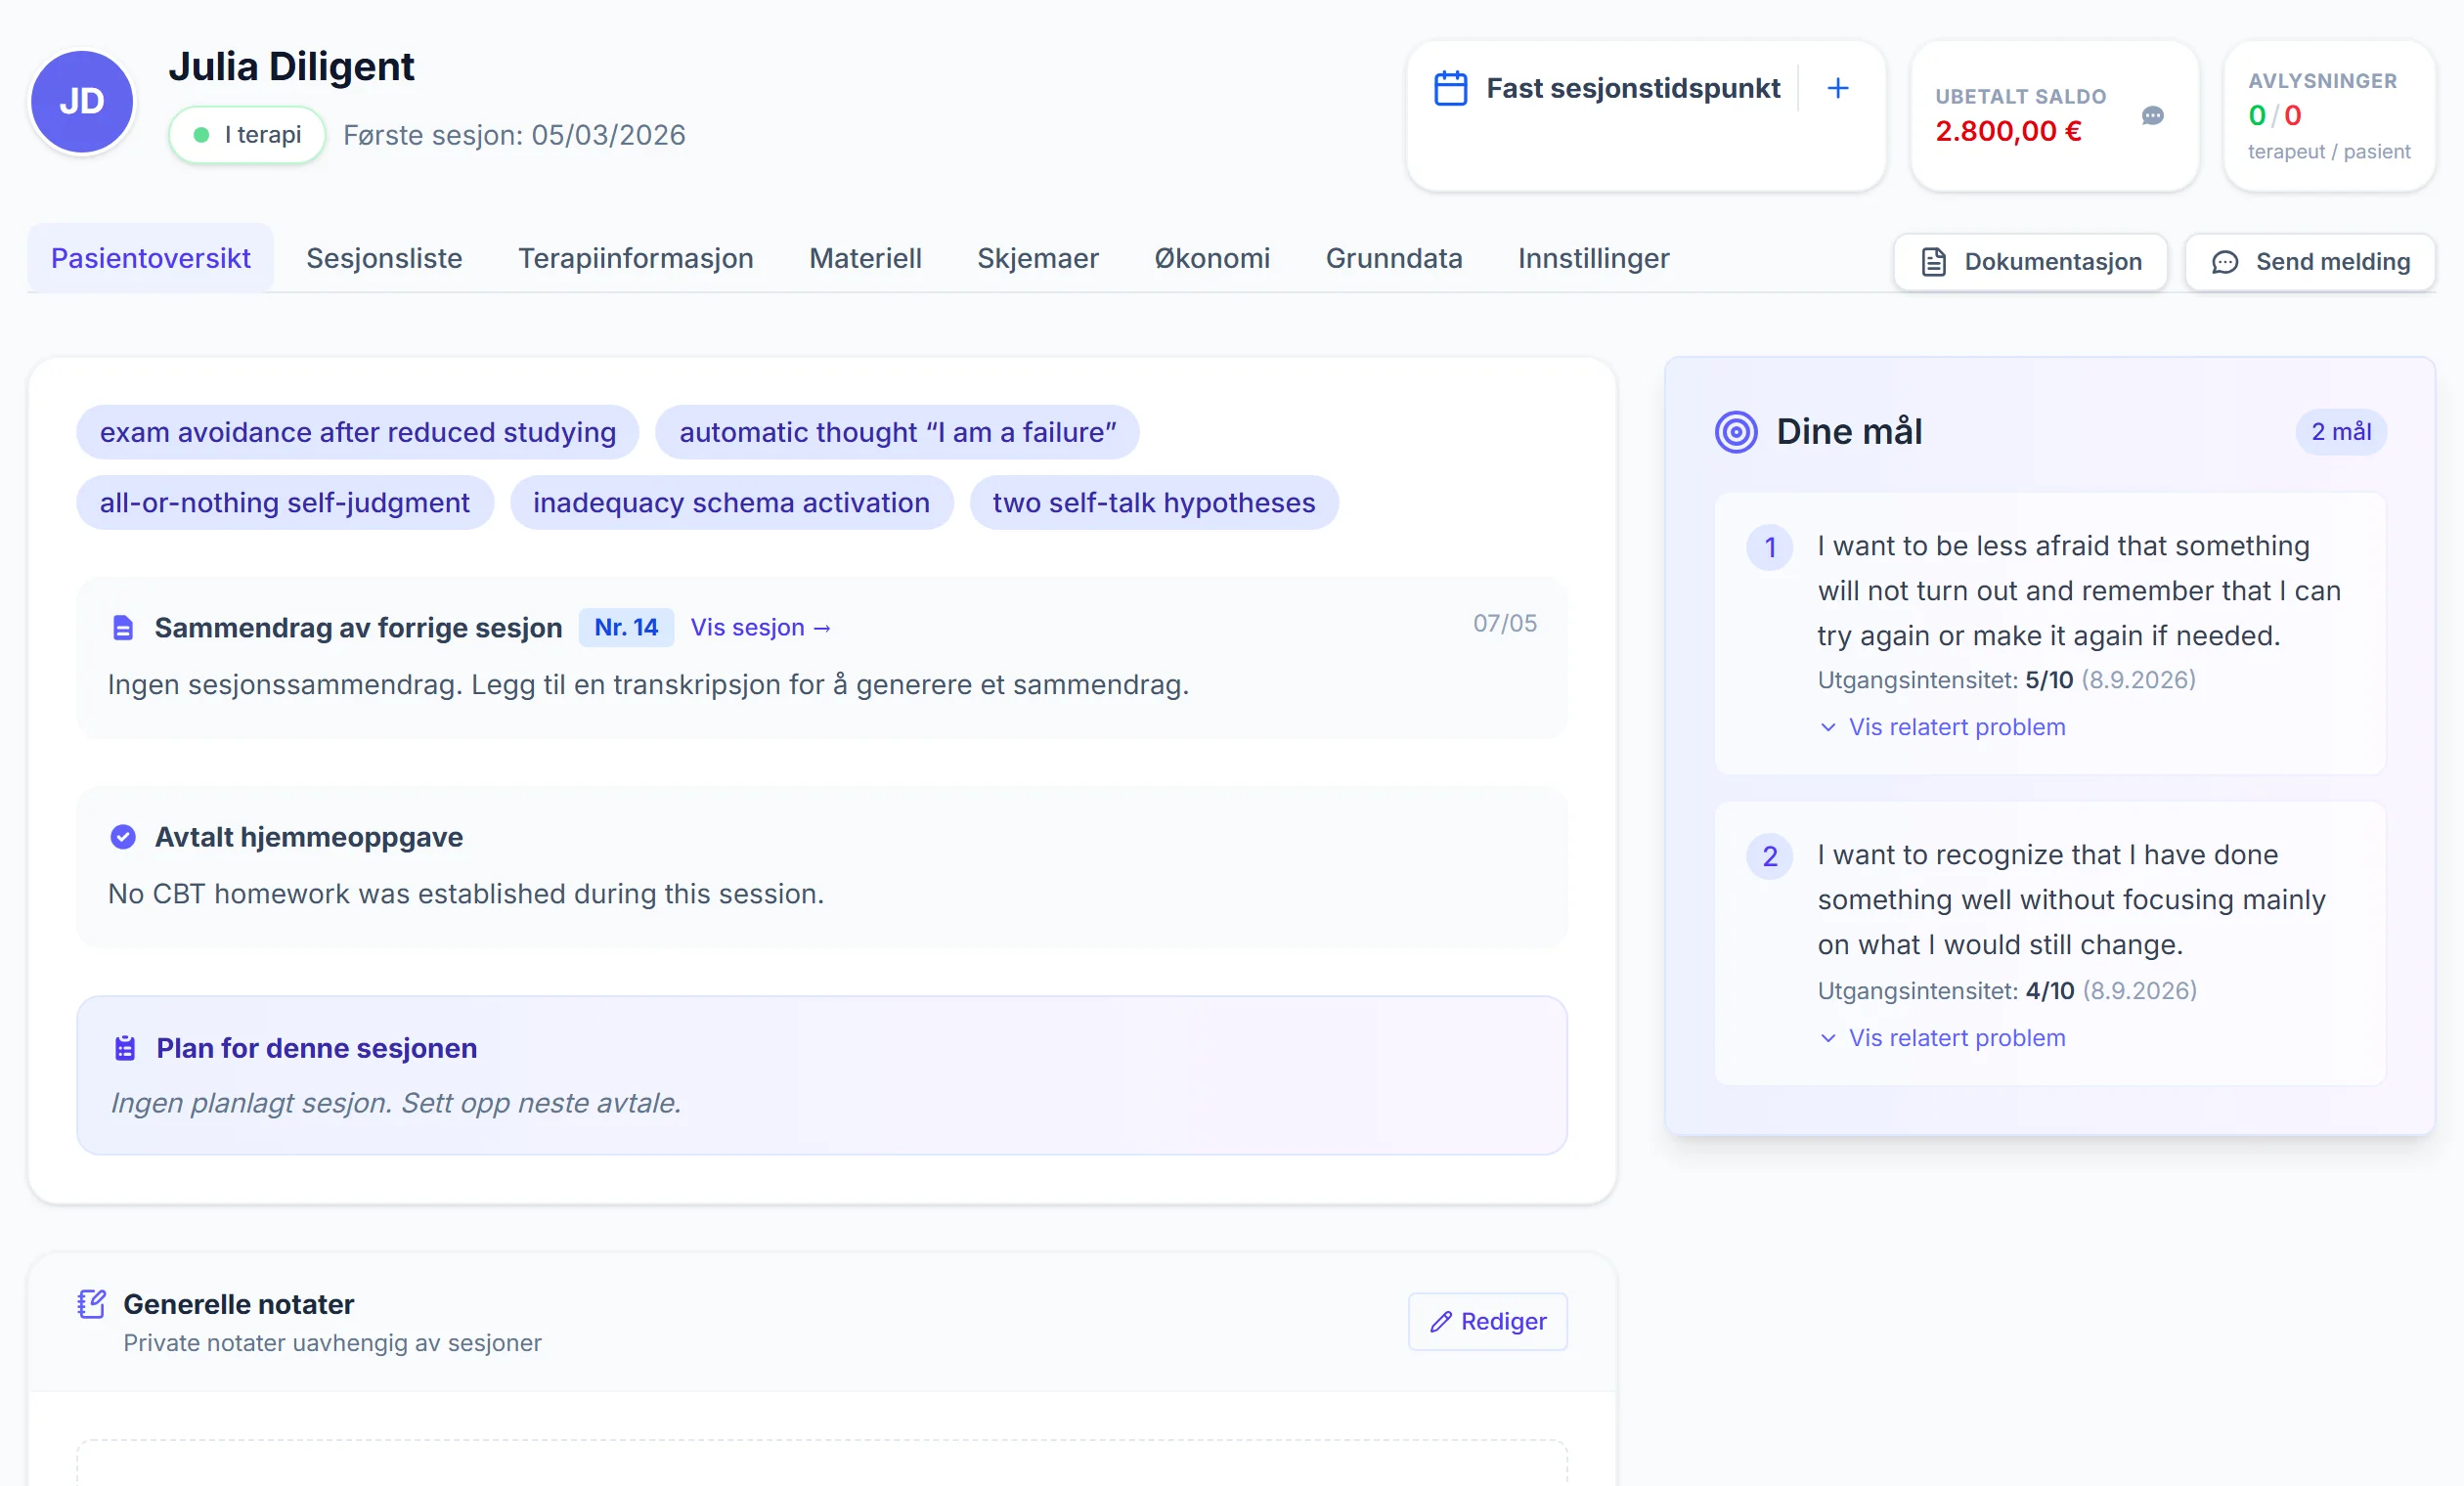Click the checkmark icon beside Avtalt hjemmeoppgave
Screen dimensions: 2464x1486
123,837
